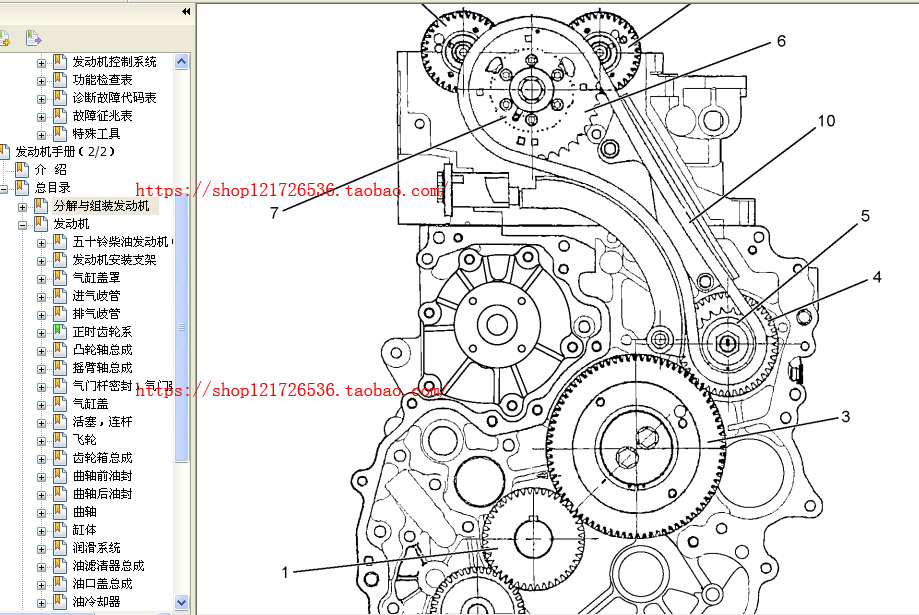The image size is (919, 615).
Task: Expand the 进气歧管 node
Action: [41, 297]
